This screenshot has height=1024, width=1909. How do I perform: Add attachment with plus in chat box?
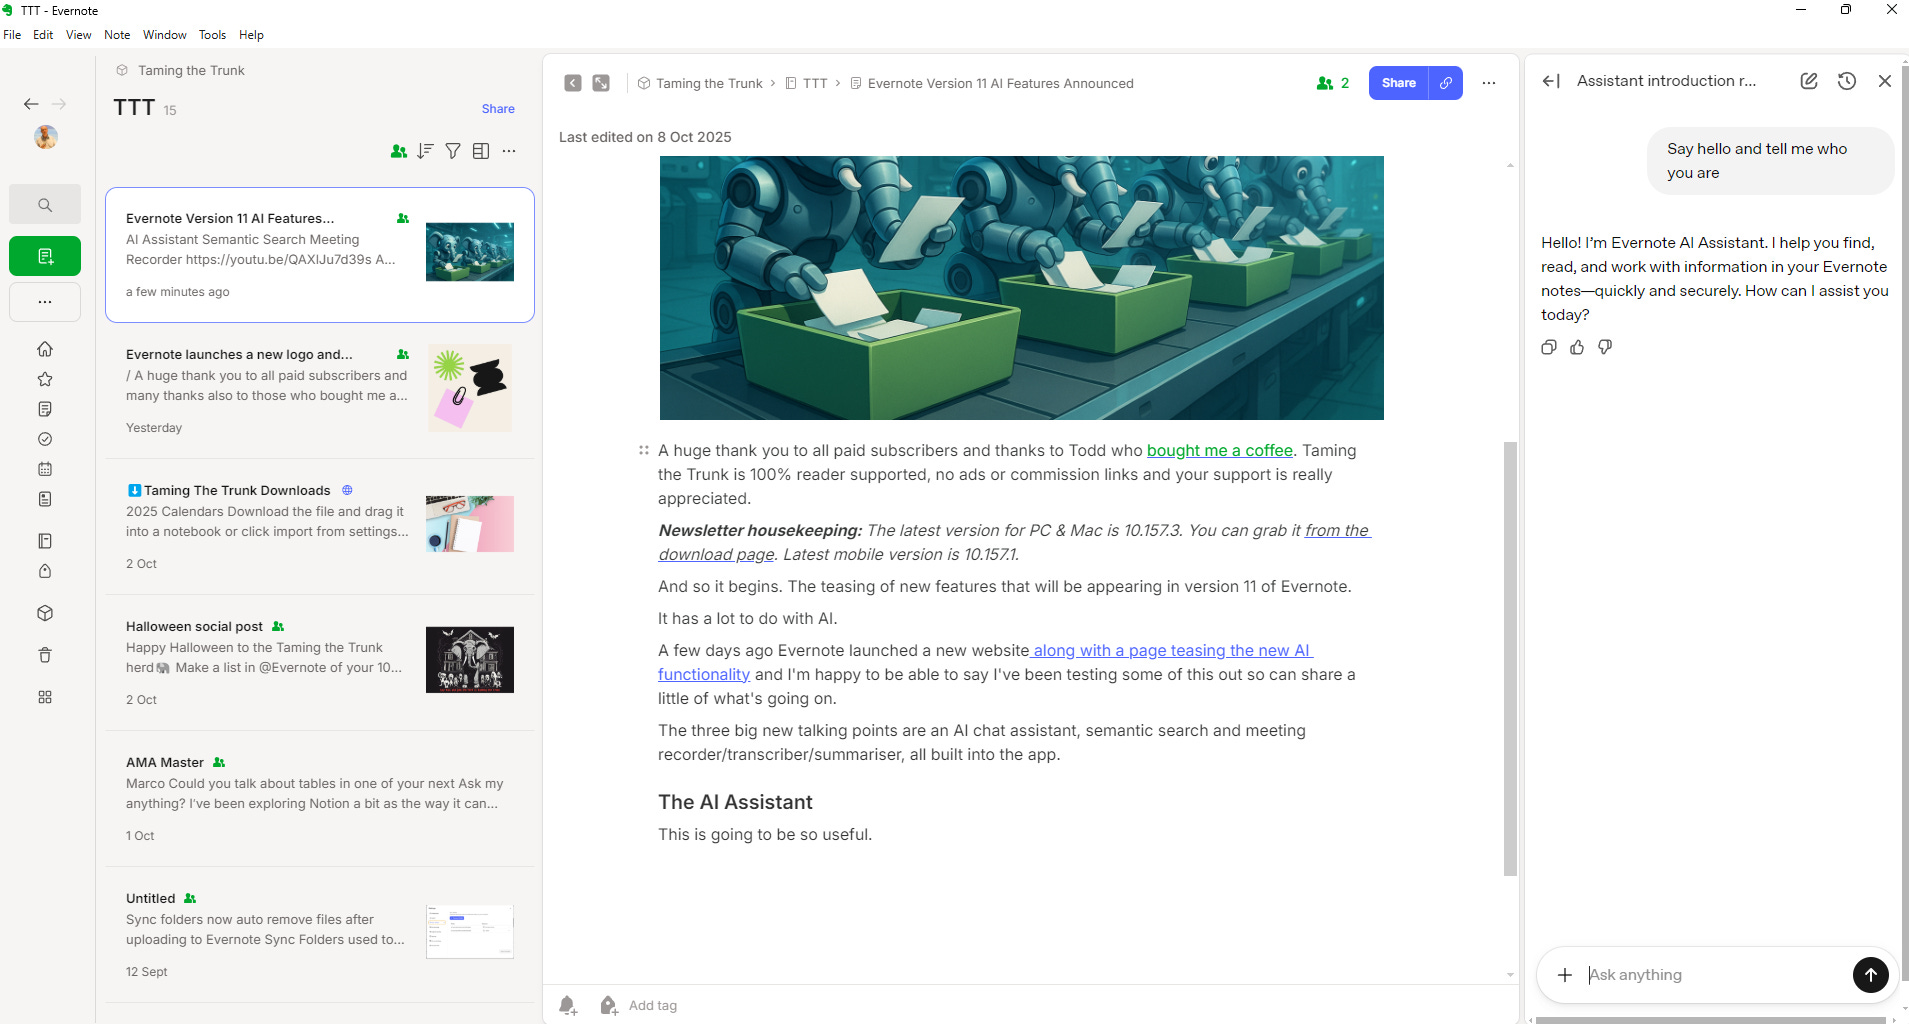(1565, 975)
